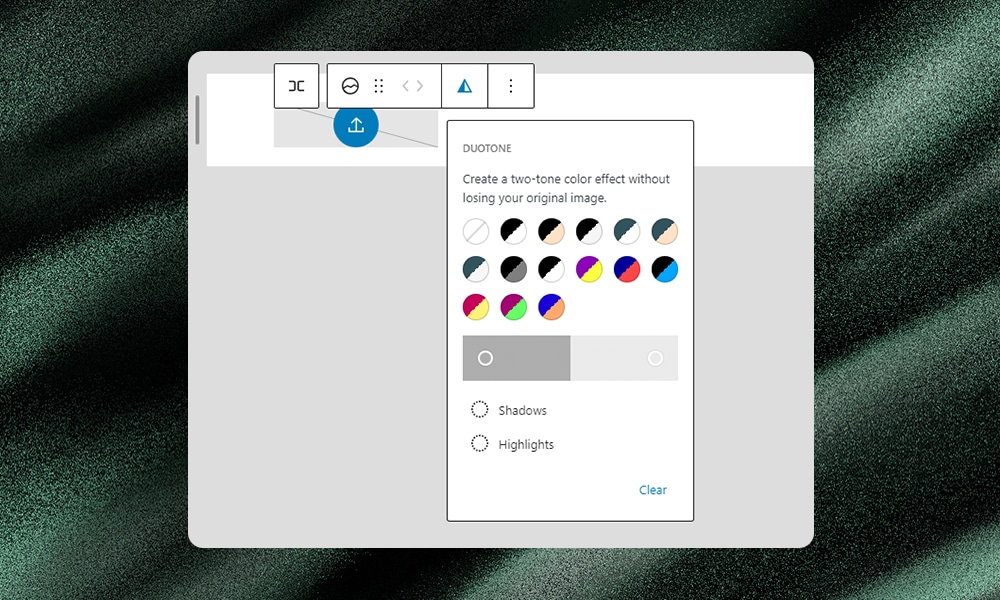Viewport: 1000px width, 600px height.
Task: Apply the yellow and red duotone preset
Action: click(x=475, y=306)
